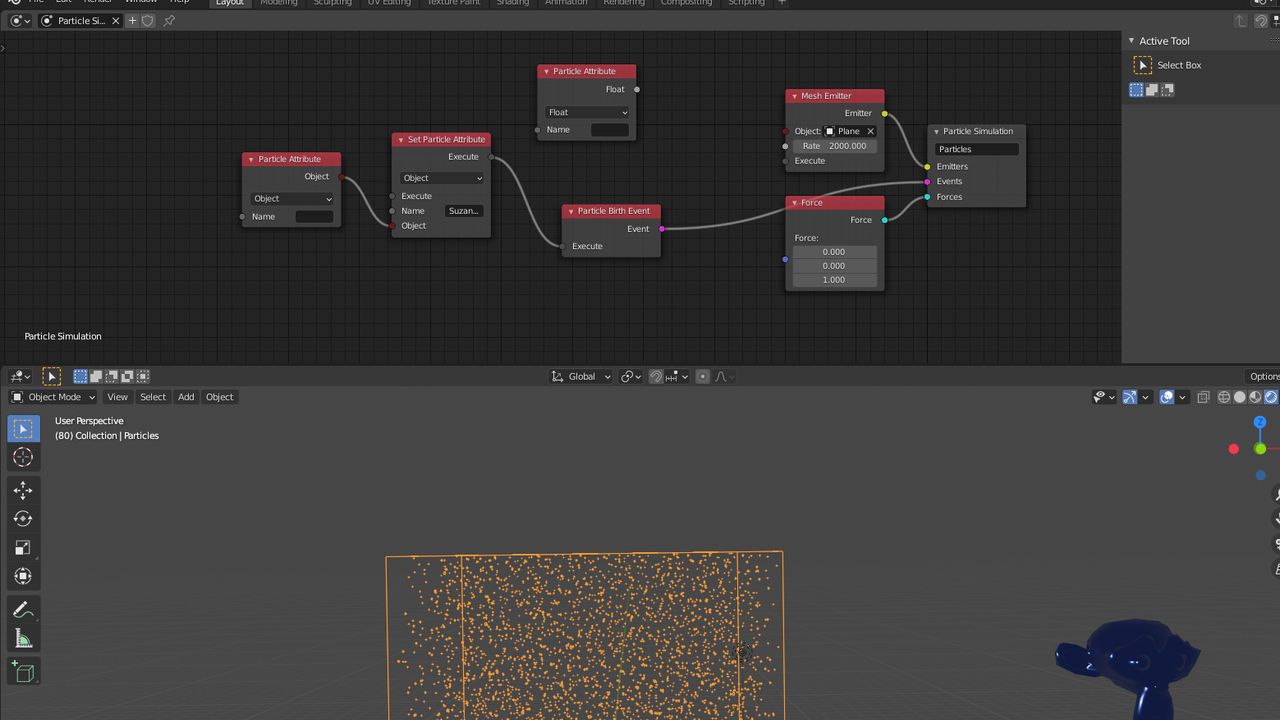Select the Annotate tool
Screen dimensions: 1280x720
pos(24,609)
